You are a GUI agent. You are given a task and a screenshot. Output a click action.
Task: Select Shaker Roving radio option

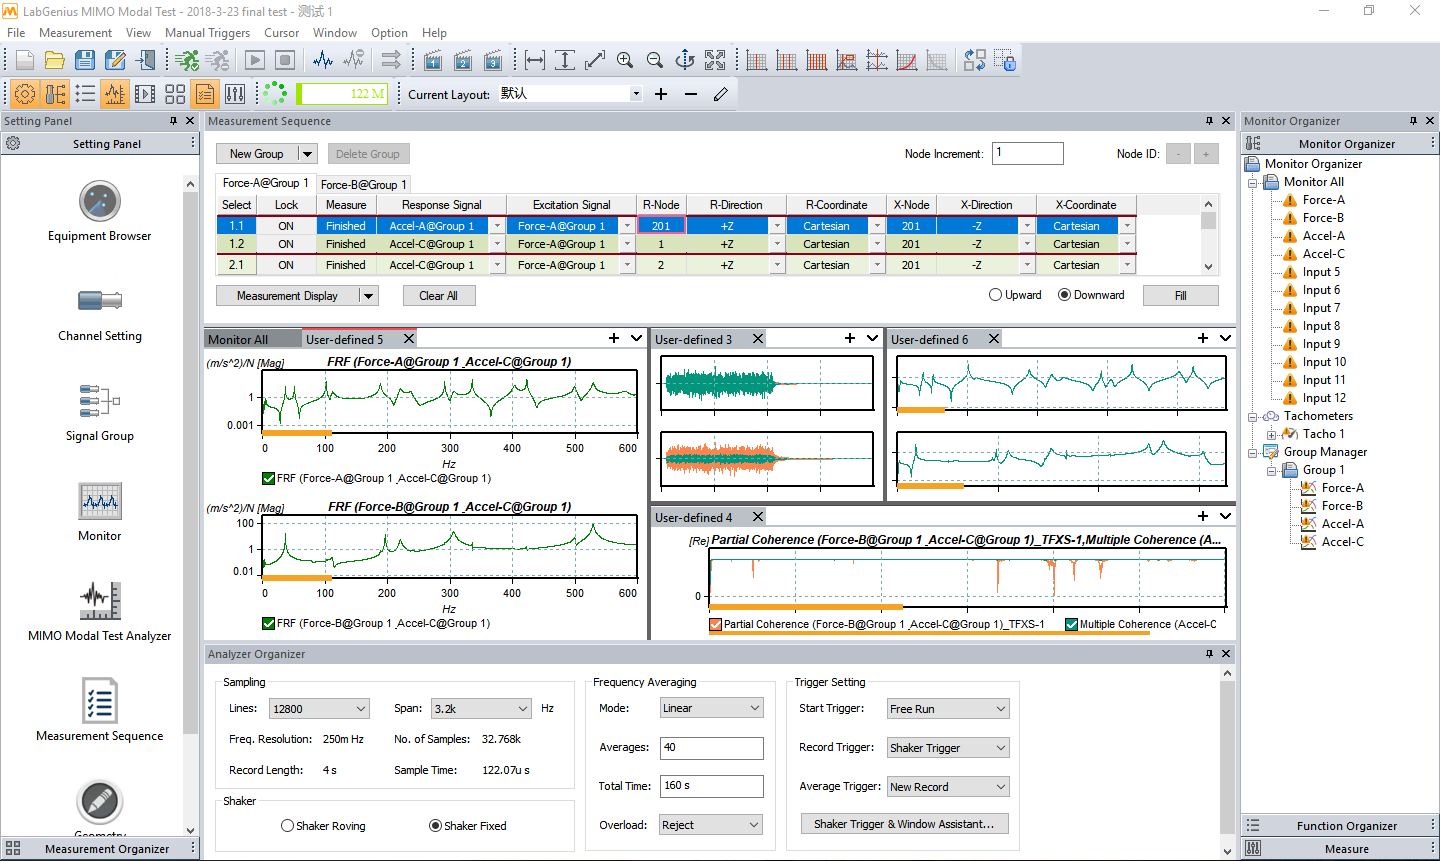(x=287, y=826)
